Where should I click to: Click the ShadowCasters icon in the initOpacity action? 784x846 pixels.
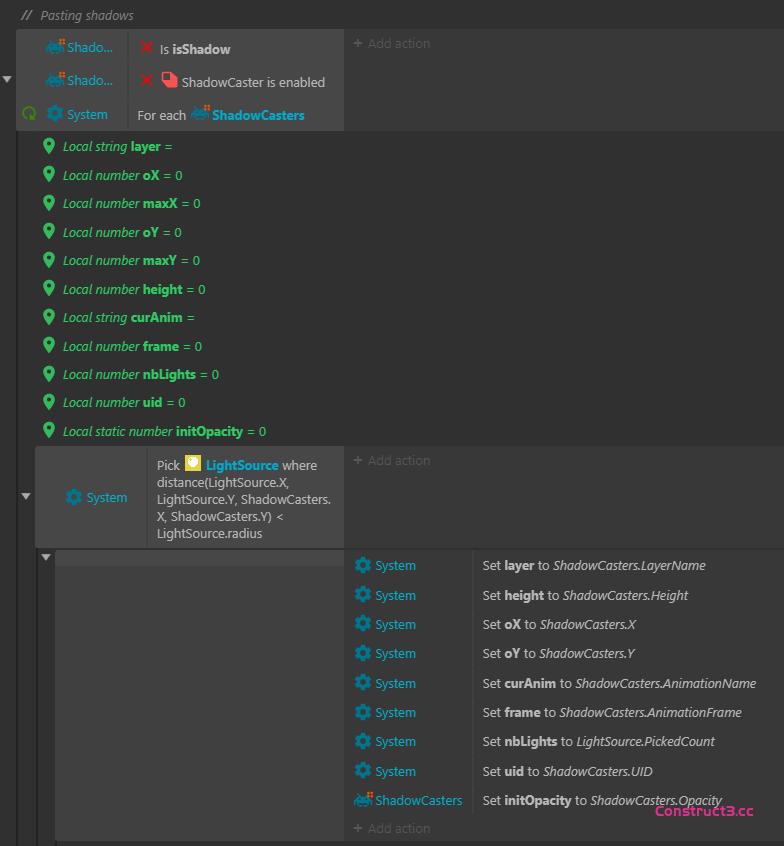[363, 800]
